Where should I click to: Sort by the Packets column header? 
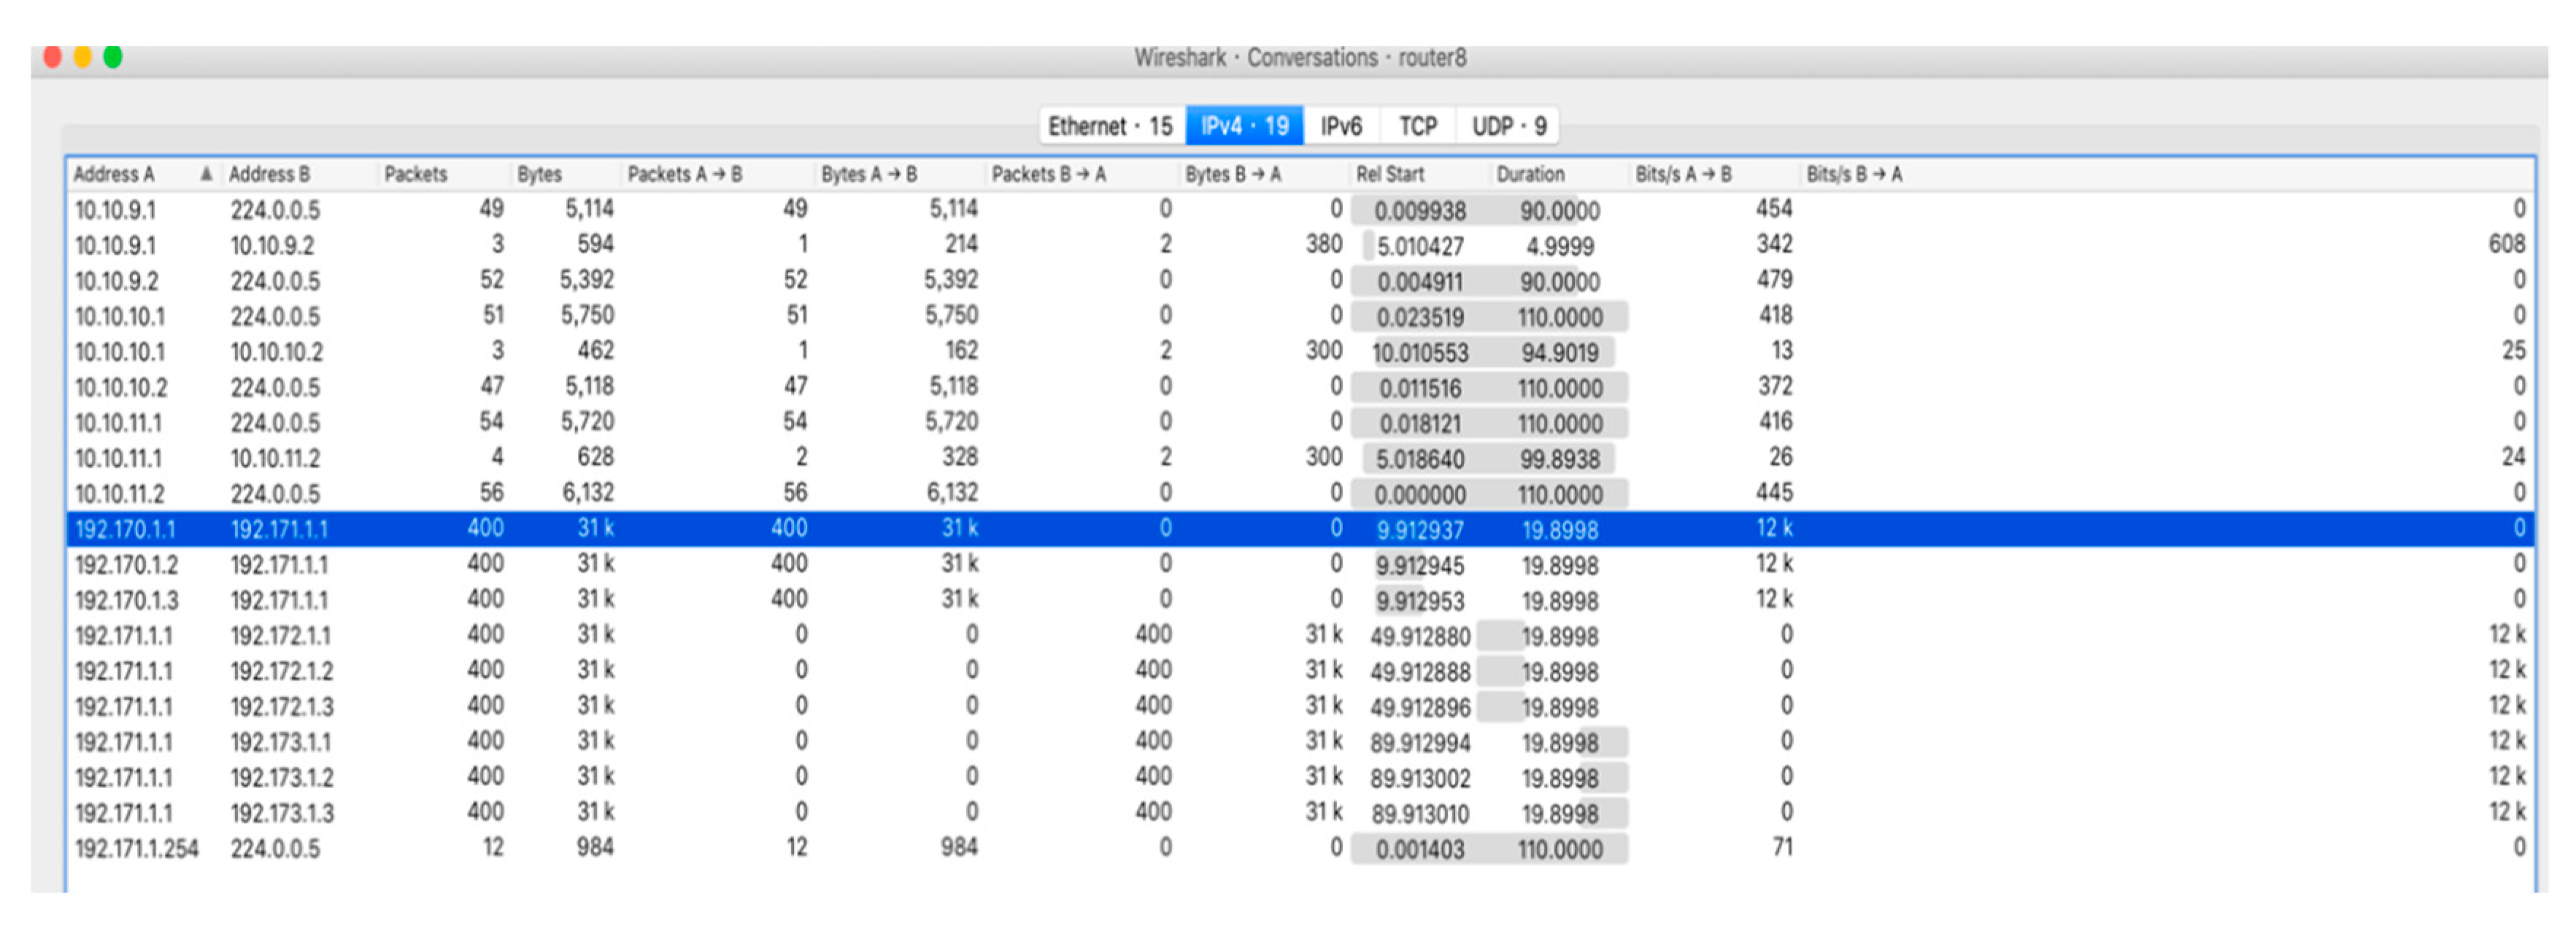pos(416,174)
